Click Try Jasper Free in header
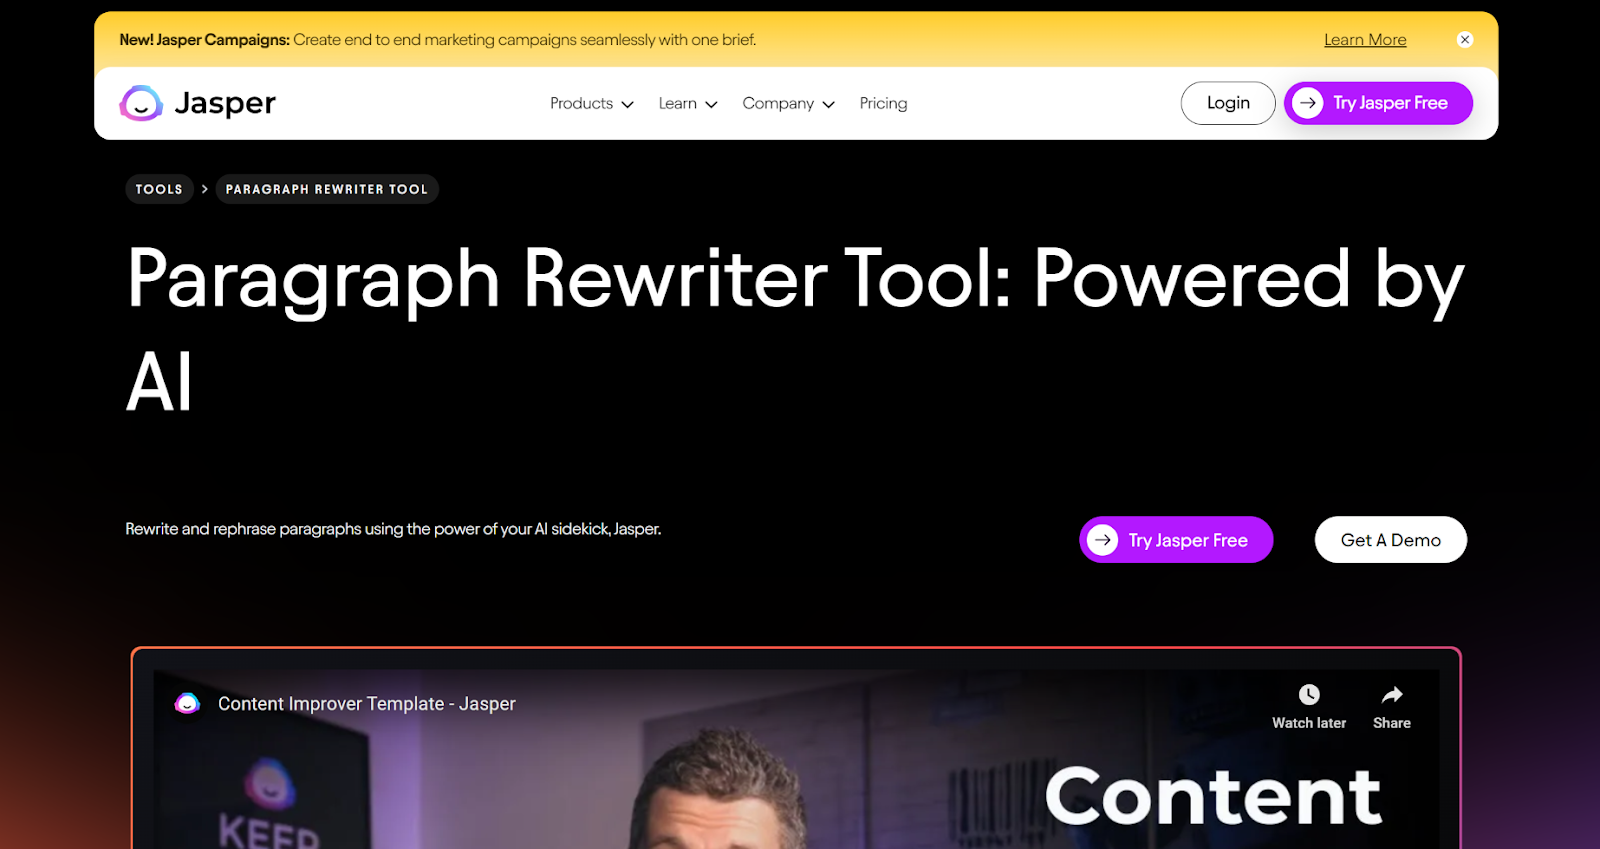 (1378, 103)
